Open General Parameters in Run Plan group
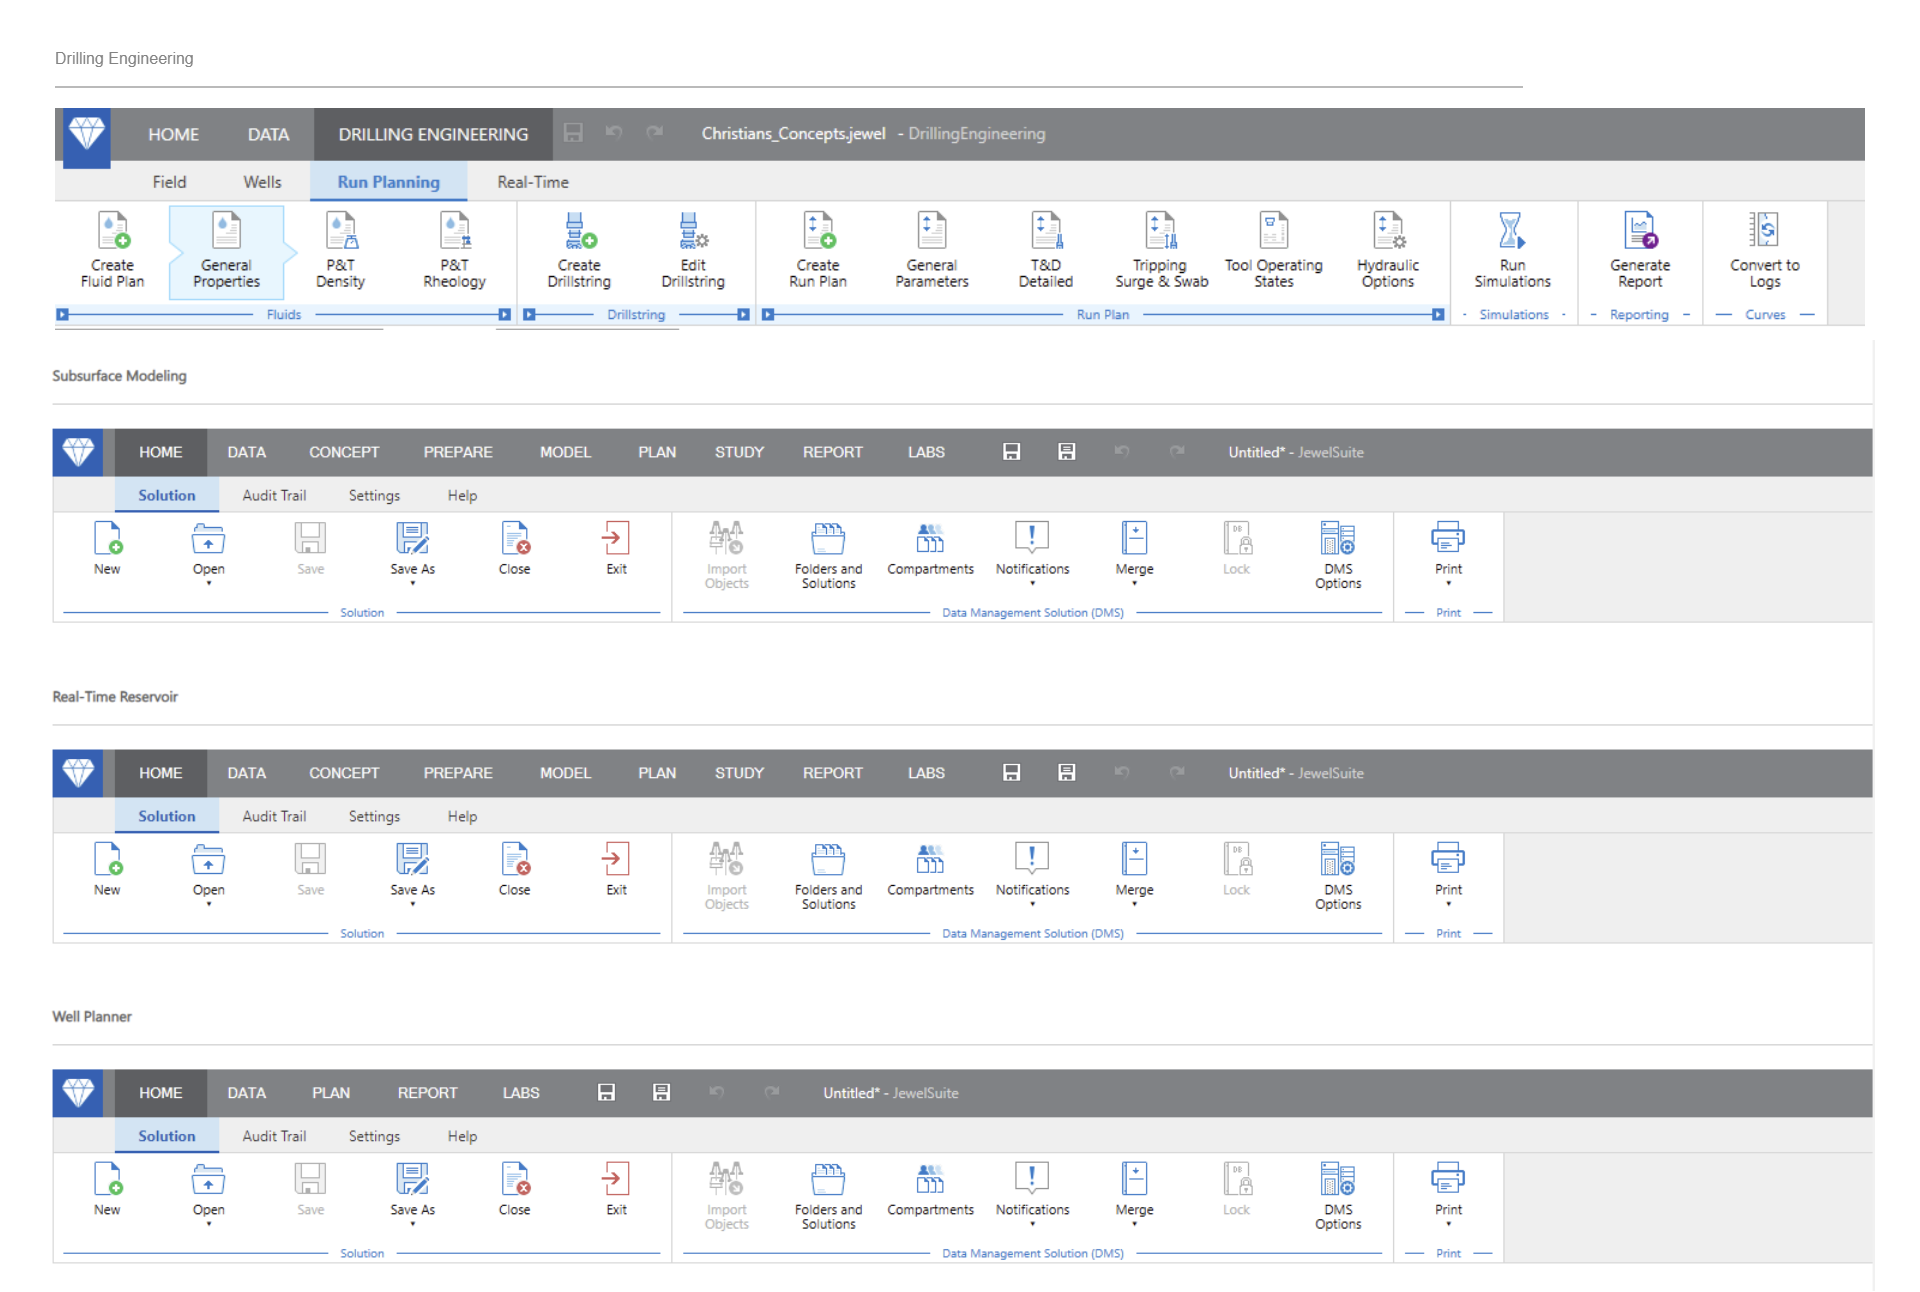This screenshot has height=1292, width=1920. [932, 250]
